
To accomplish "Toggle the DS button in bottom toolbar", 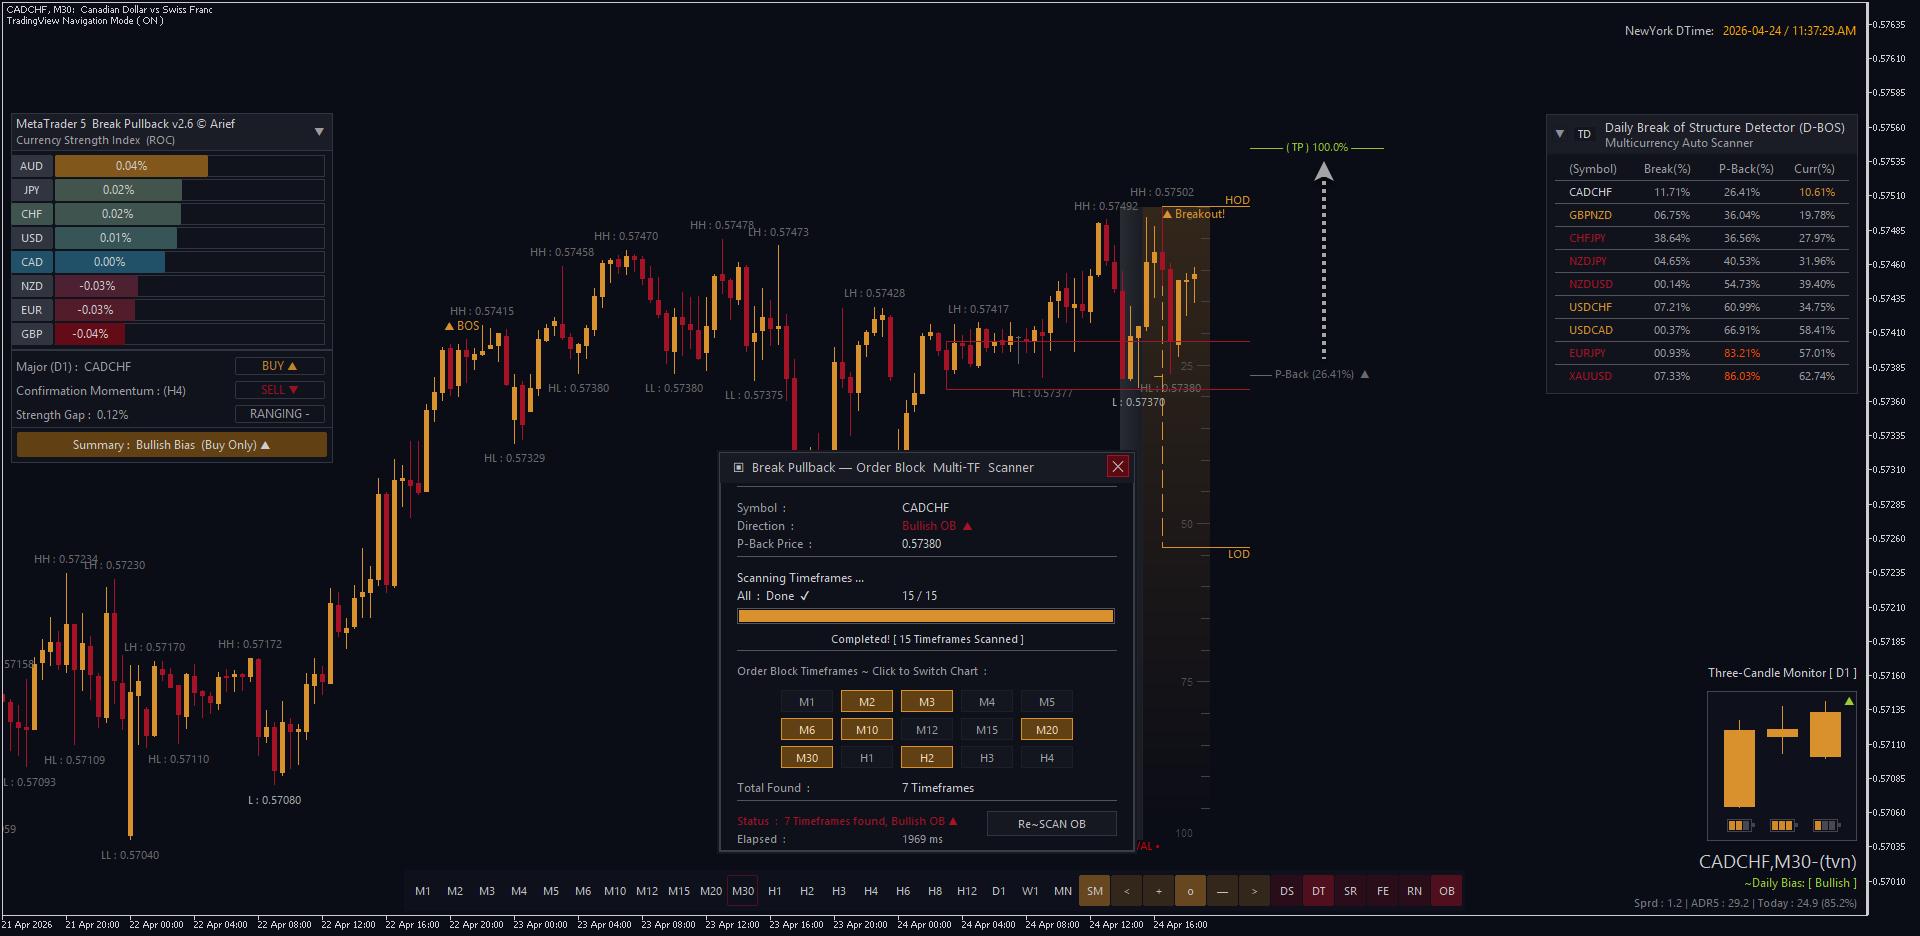I will pos(1287,891).
